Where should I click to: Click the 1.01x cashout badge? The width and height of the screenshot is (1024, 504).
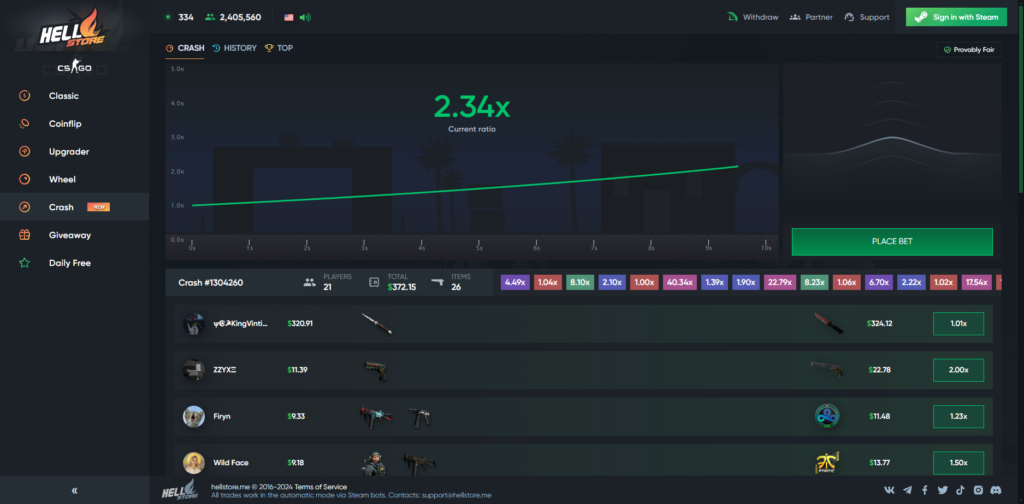(x=958, y=323)
